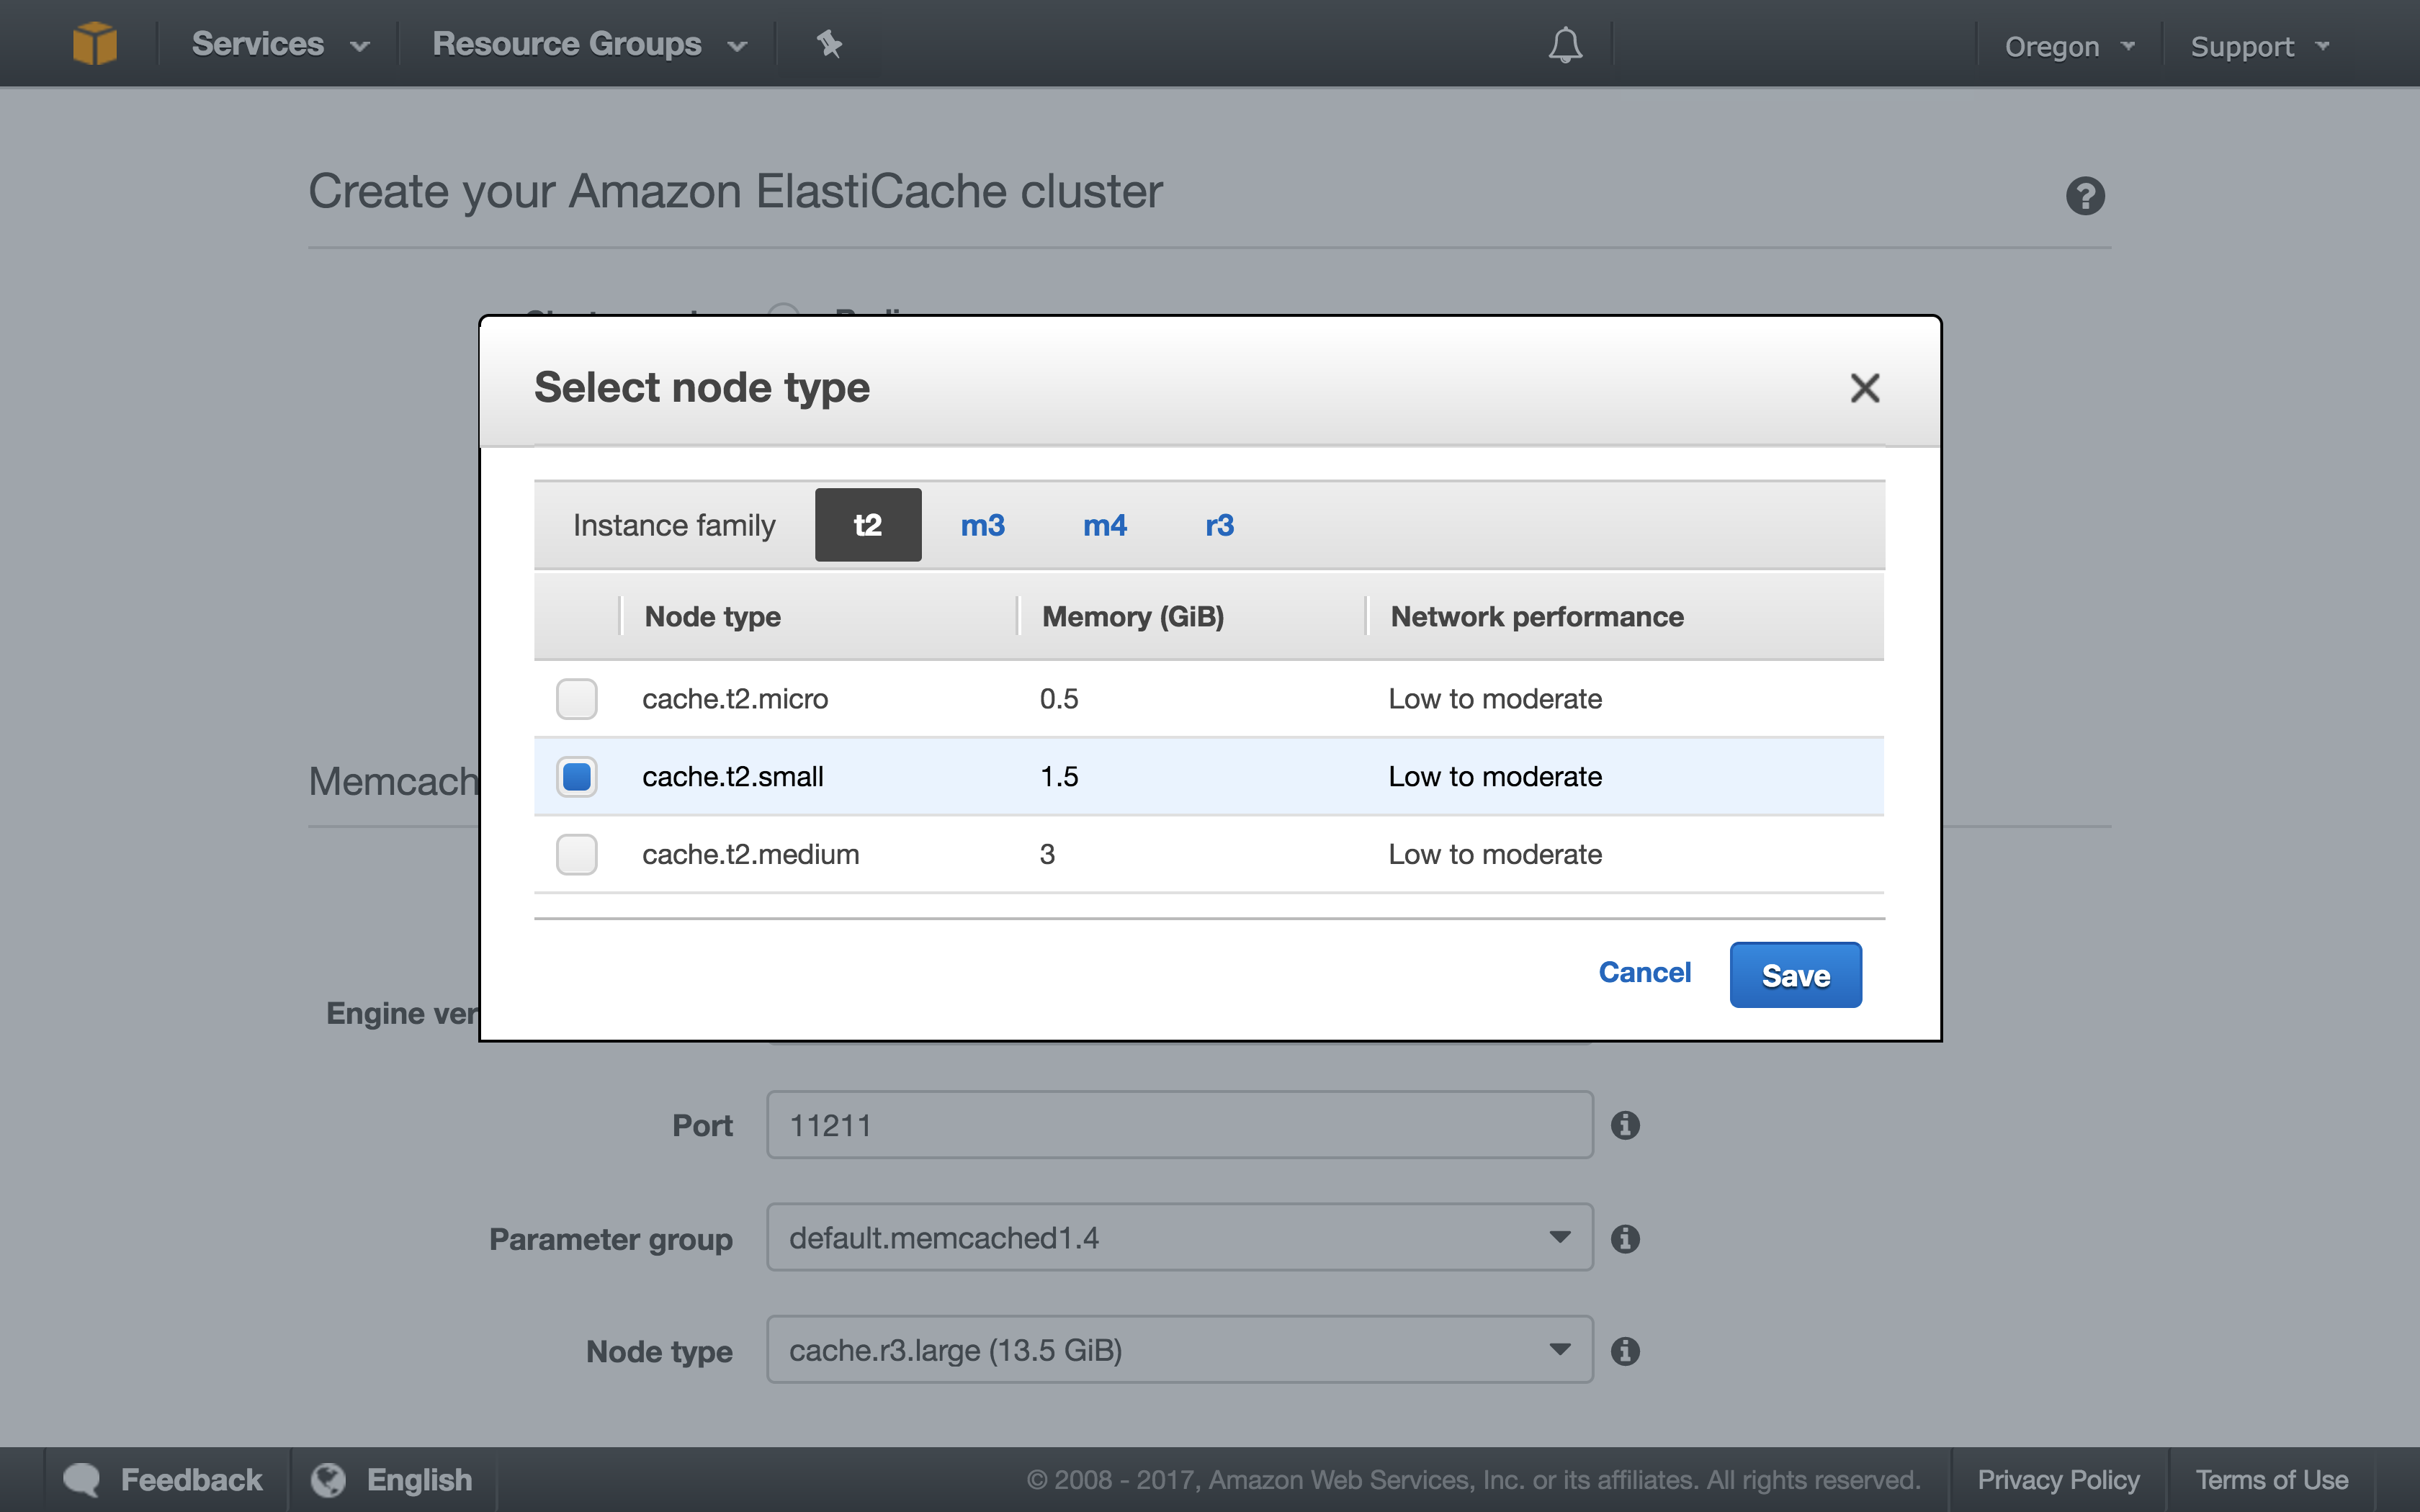Click the Cancel link

pos(1645,972)
